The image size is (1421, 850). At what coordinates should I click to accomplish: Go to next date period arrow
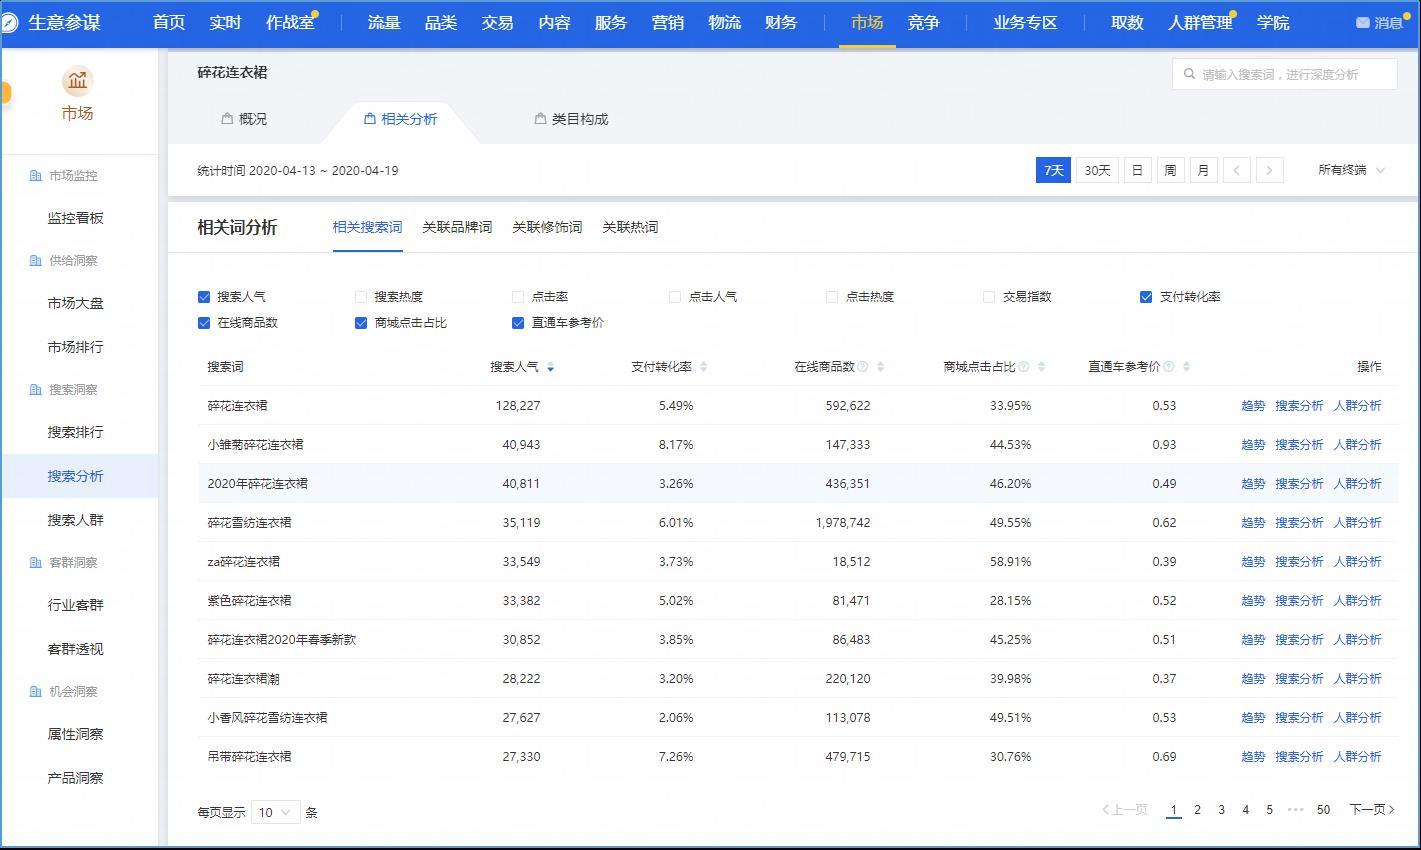[1269, 170]
